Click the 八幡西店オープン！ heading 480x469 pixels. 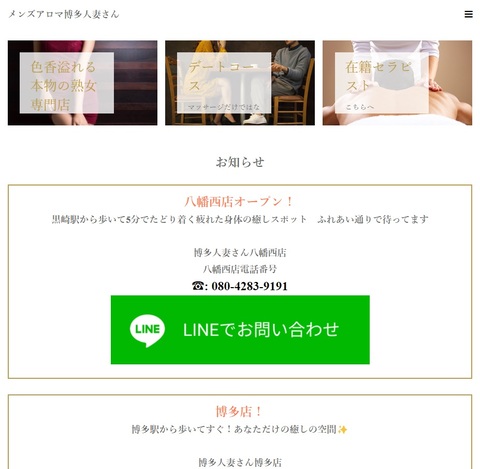(240, 202)
